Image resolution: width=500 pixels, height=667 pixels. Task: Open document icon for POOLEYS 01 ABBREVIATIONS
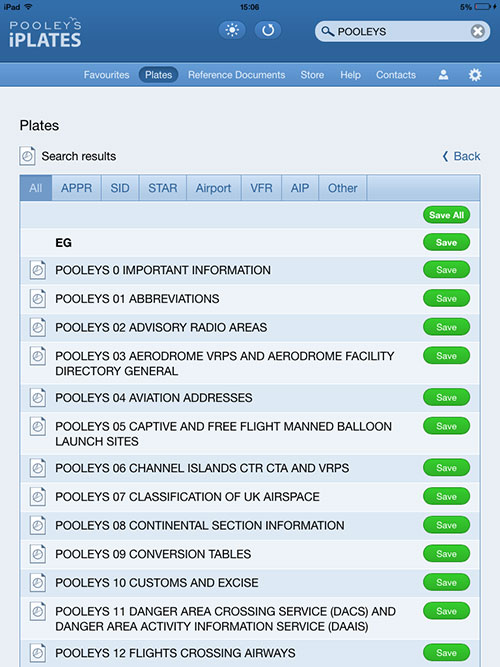point(37,299)
